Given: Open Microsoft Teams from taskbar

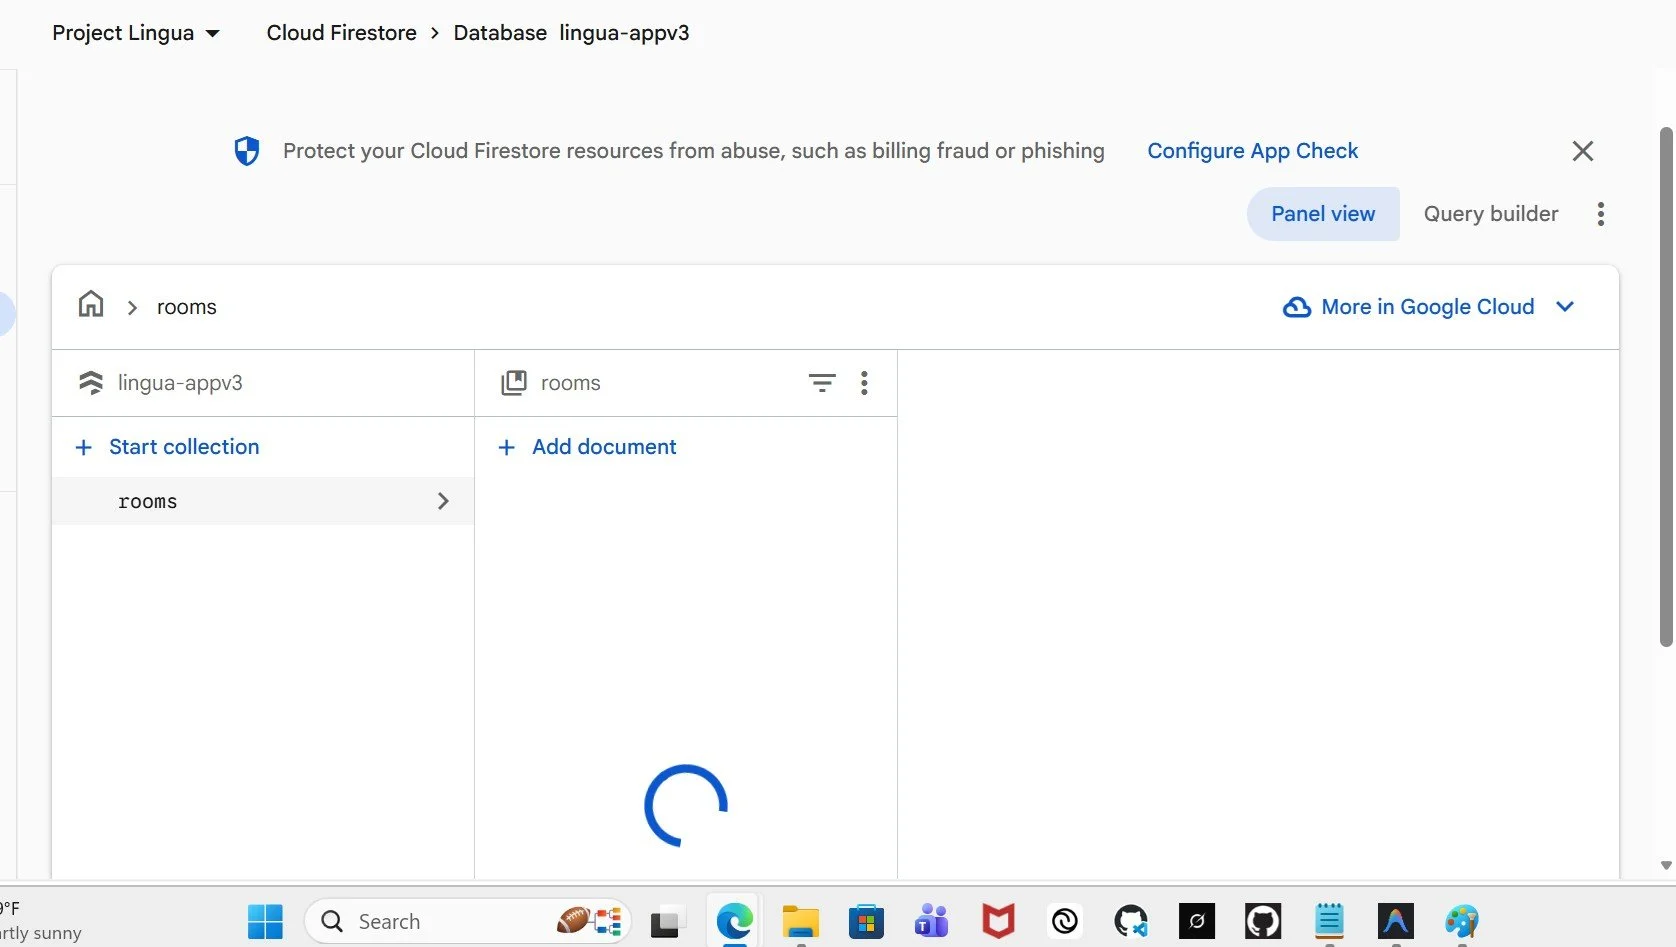Looking at the screenshot, I should (932, 921).
